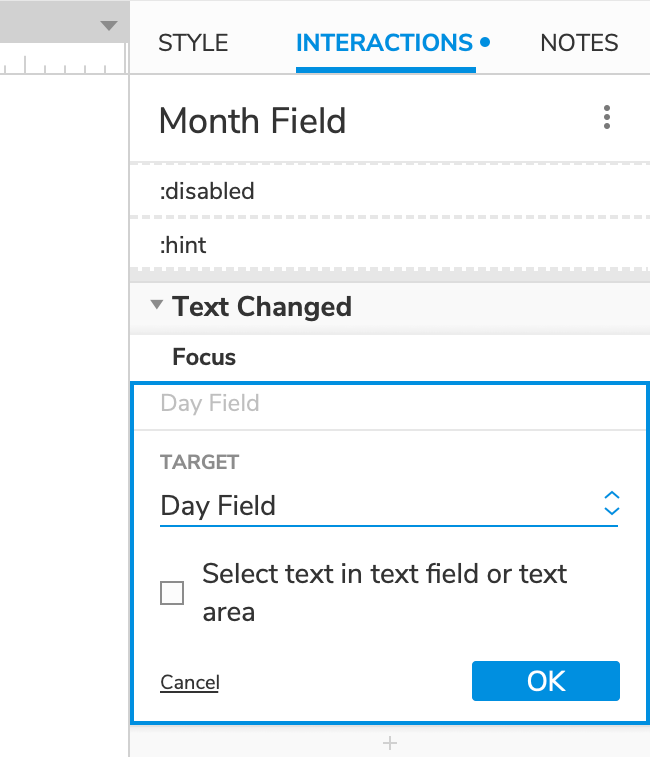Click the Focus action label
Image resolution: width=650 pixels, height=757 pixels.
(204, 357)
